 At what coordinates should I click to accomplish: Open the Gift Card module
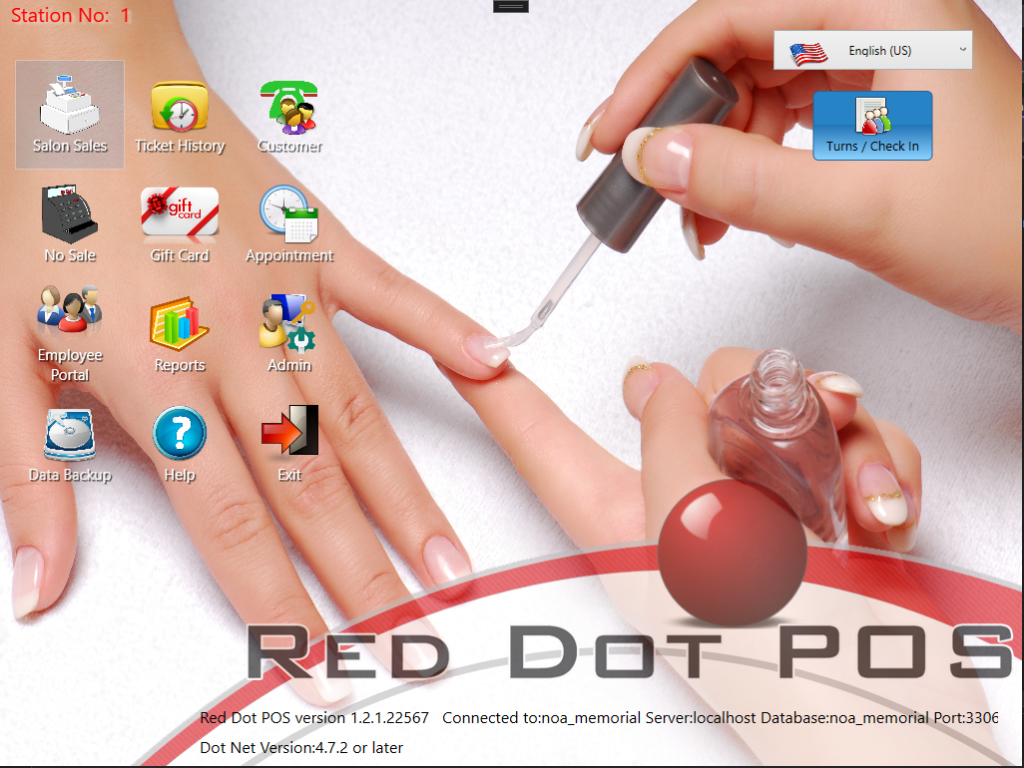coord(180,224)
